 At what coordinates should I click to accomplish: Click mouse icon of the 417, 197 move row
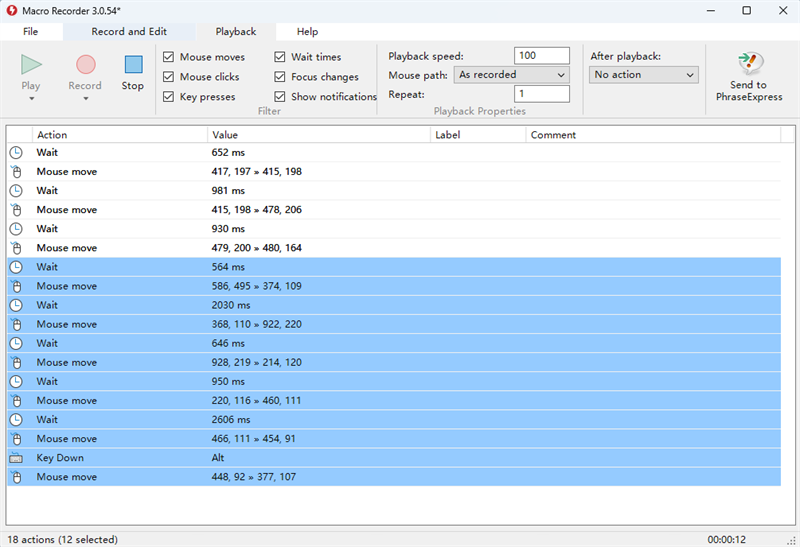[16, 172]
